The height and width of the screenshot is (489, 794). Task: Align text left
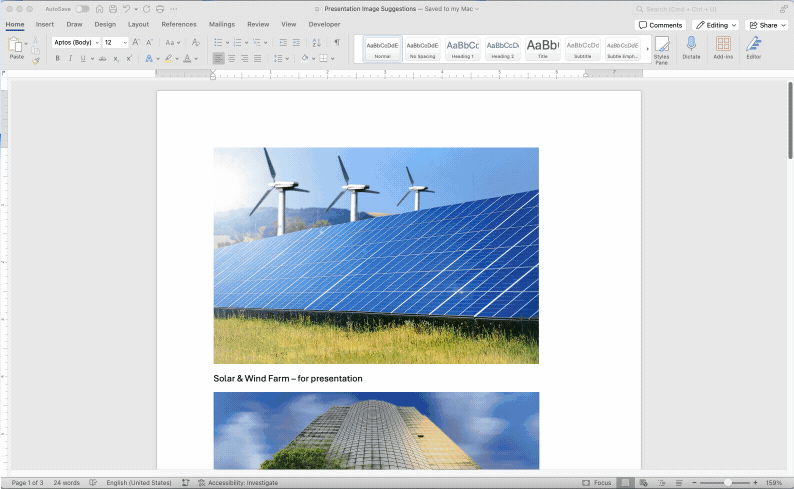pyautogui.click(x=218, y=59)
